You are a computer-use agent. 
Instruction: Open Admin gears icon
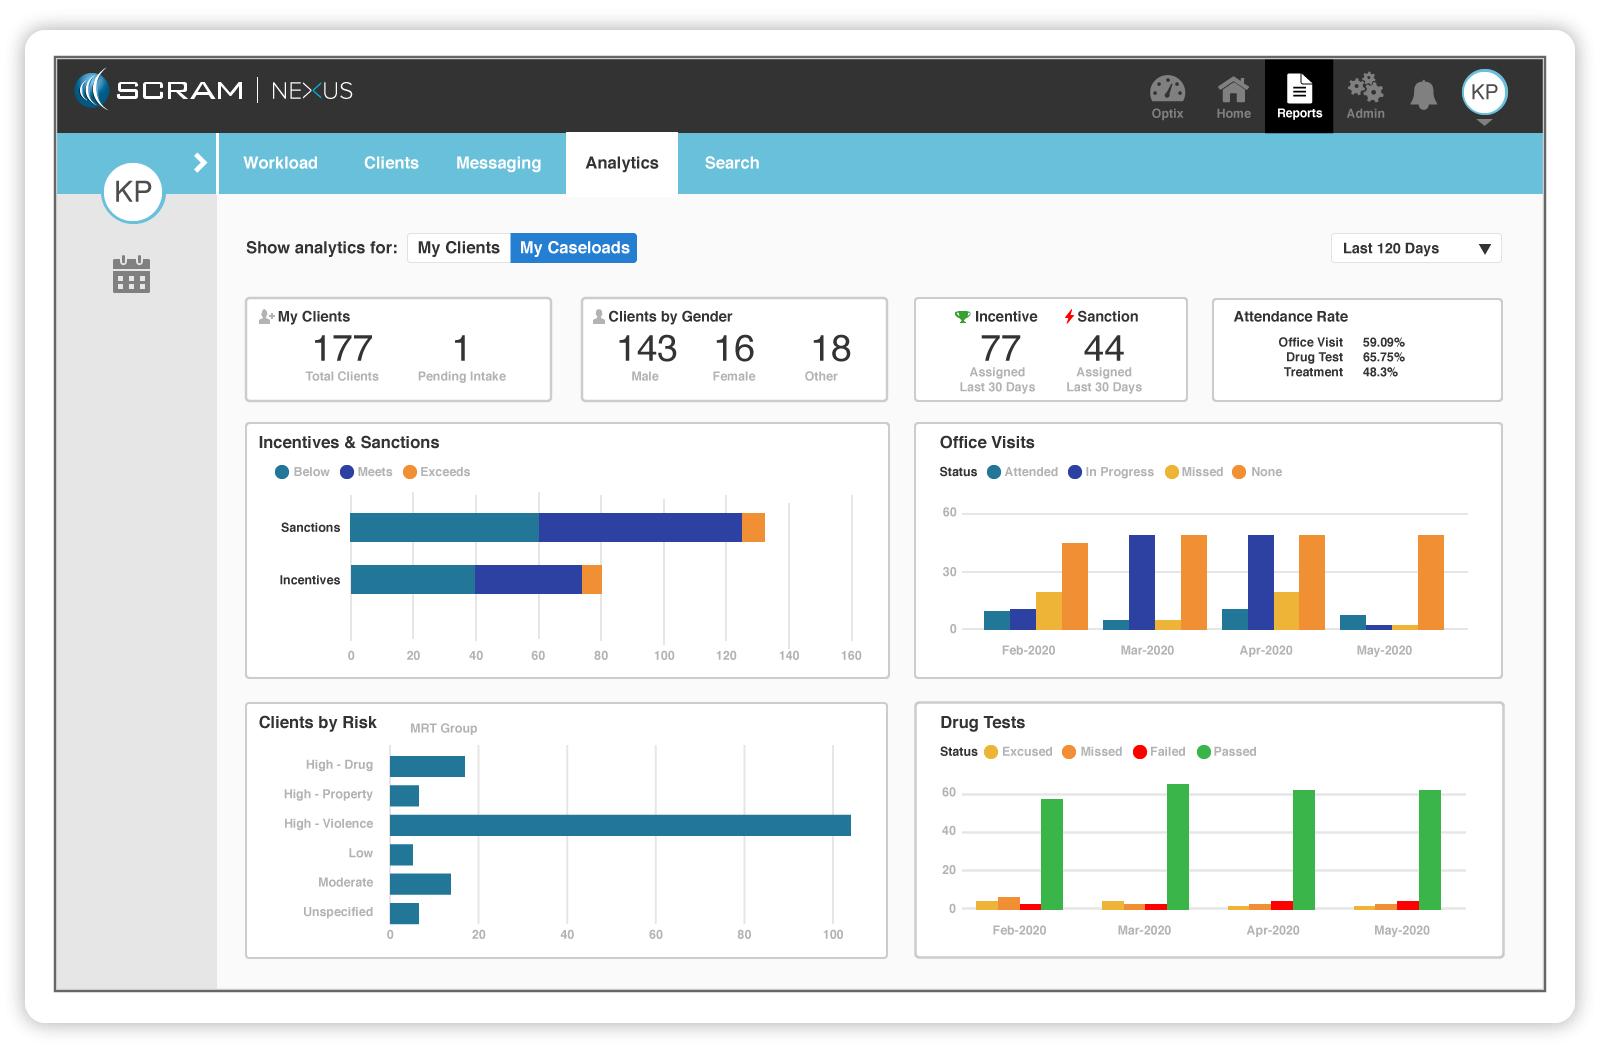(x=1365, y=96)
